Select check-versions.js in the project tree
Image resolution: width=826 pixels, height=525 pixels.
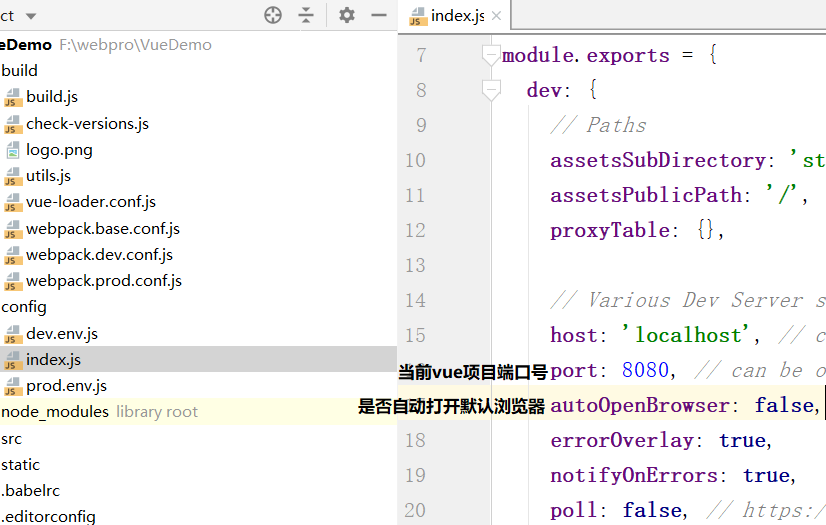(87, 123)
